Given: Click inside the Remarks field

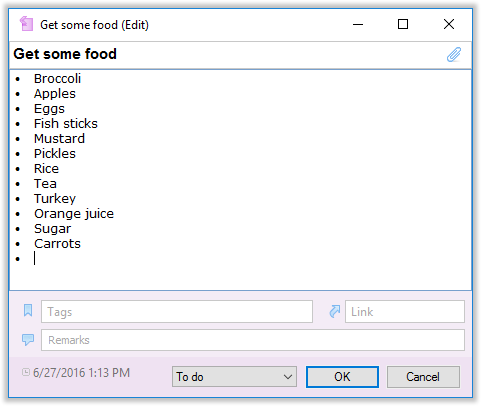Looking at the screenshot, I should pos(253,340).
